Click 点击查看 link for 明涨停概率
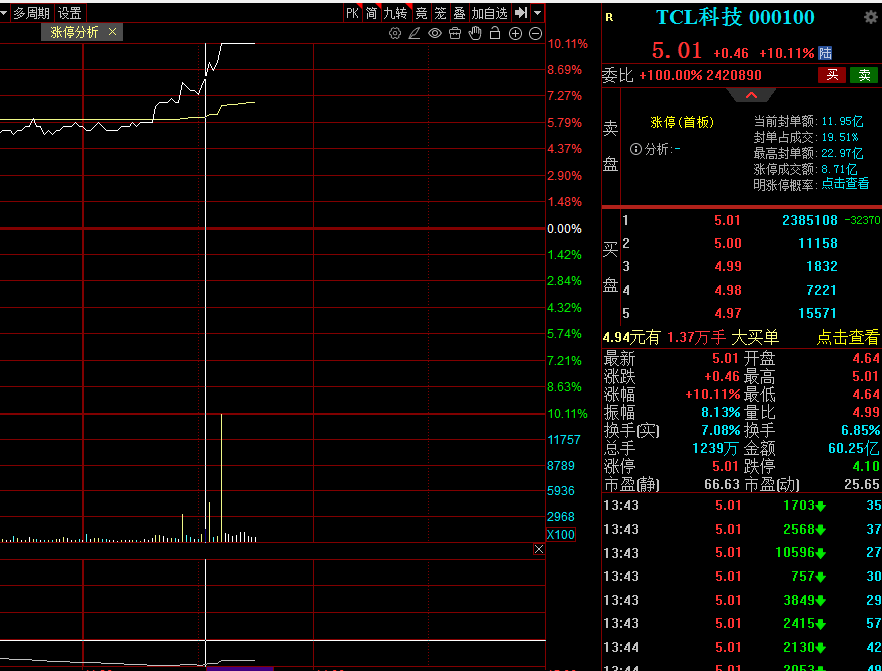882x671 pixels. click(845, 183)
